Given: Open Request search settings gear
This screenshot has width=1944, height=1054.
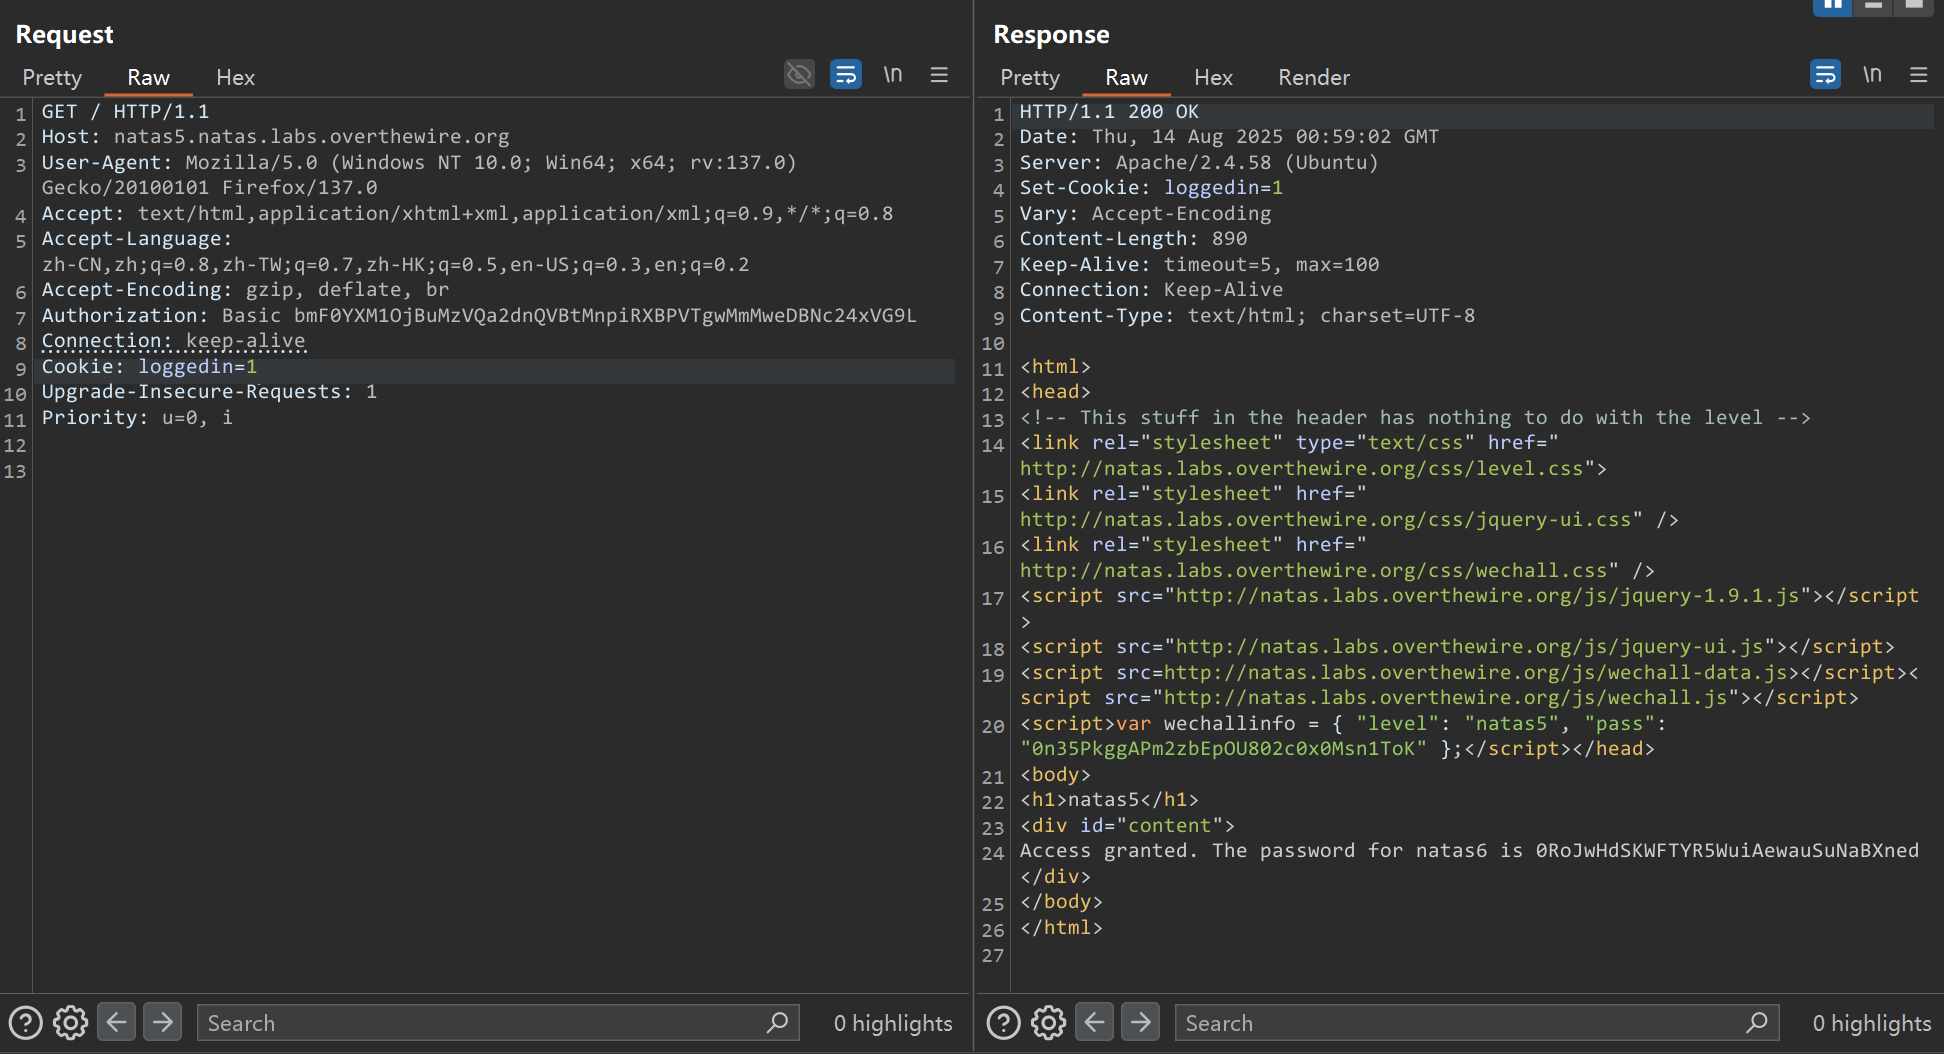Looking at the screenshot, I should 71,1023.
